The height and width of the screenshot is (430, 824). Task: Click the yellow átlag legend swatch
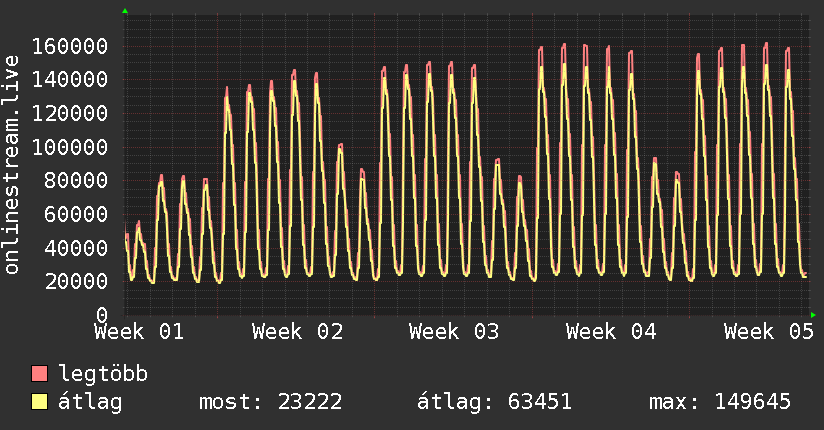tap(39, 401)
